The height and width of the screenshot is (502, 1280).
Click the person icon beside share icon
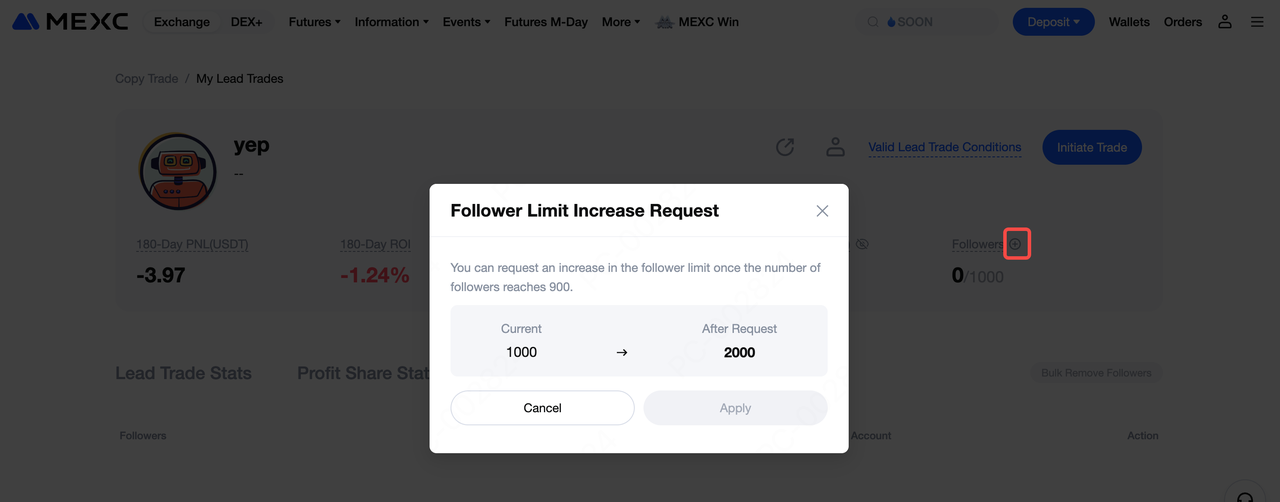[x=835, y=147]
